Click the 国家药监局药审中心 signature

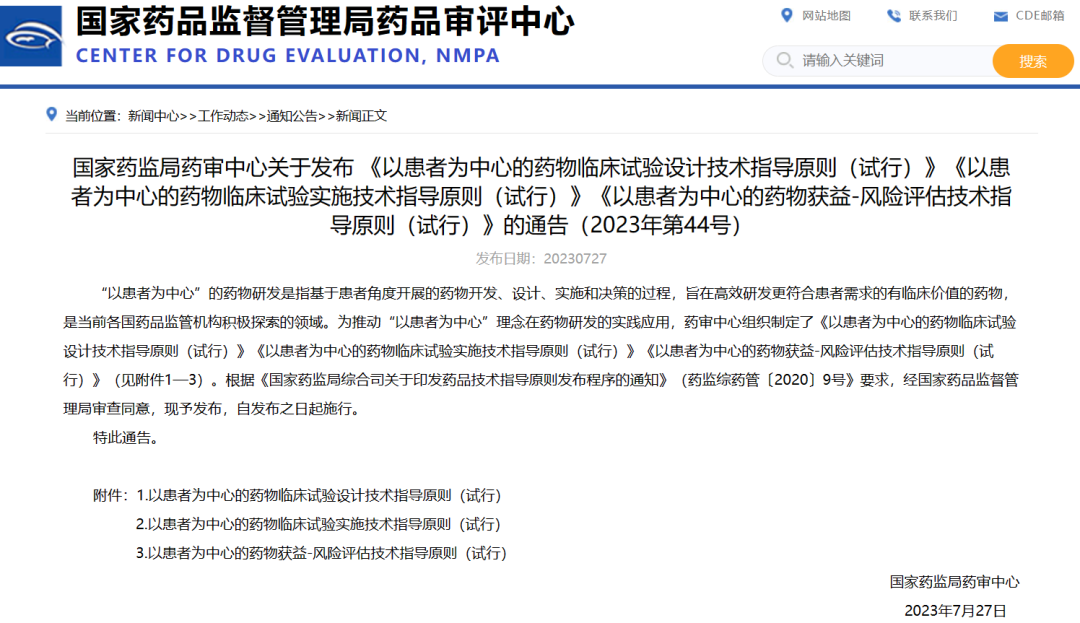point(954,582)
